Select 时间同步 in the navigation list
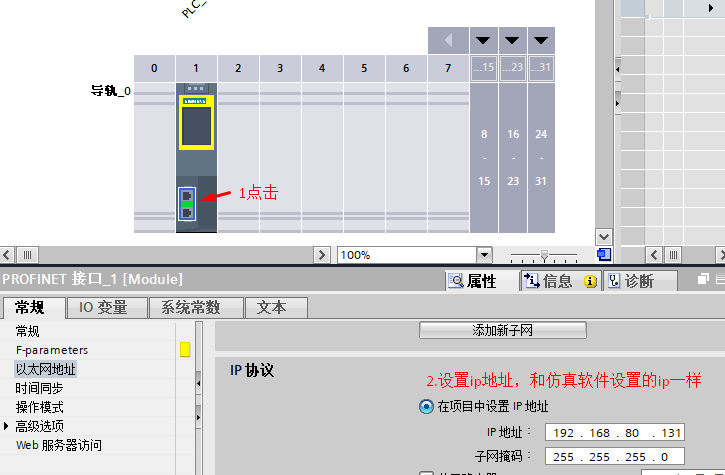Screen dimensions: 725x475 point(38,388)
